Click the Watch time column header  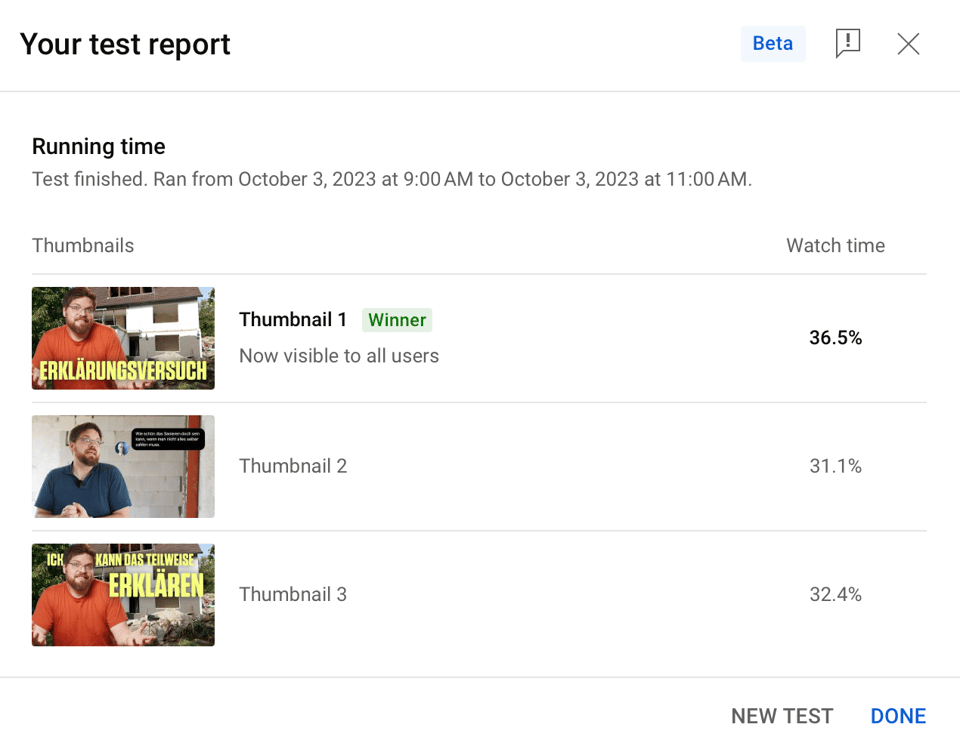[x=835, y=246]
